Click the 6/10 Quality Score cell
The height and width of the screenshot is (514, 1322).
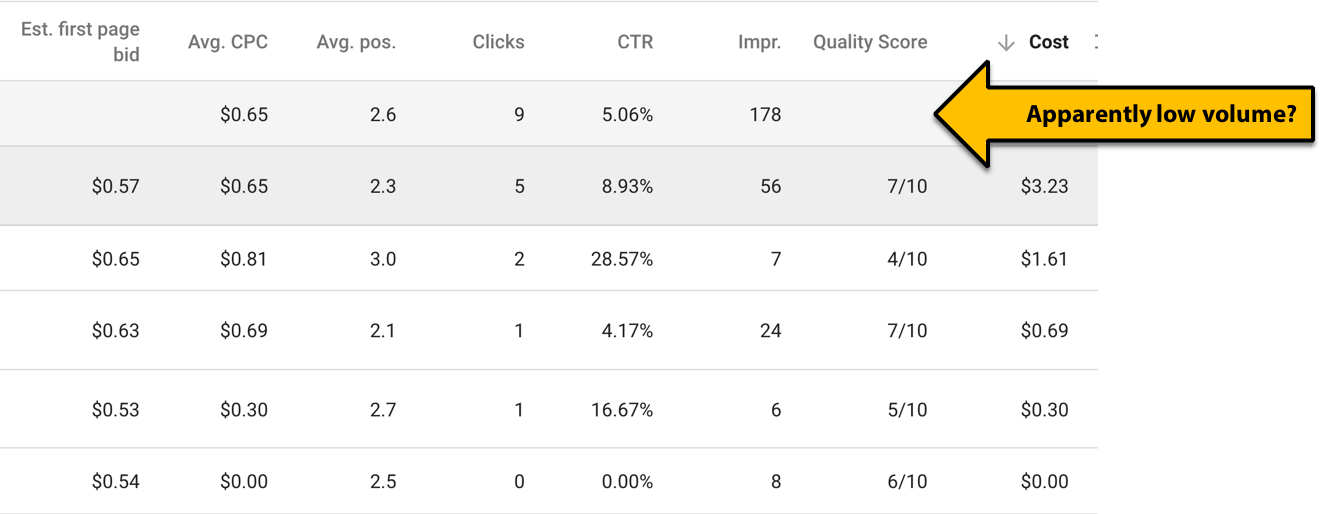click(x=906, y=482)
